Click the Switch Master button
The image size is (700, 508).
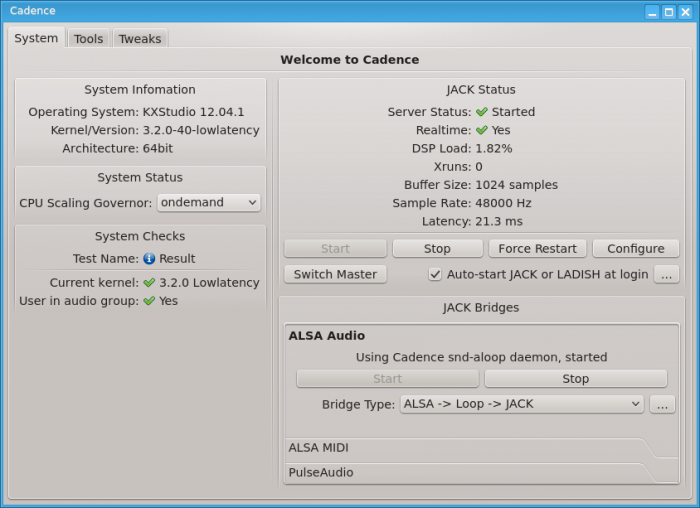coord(335,275)
